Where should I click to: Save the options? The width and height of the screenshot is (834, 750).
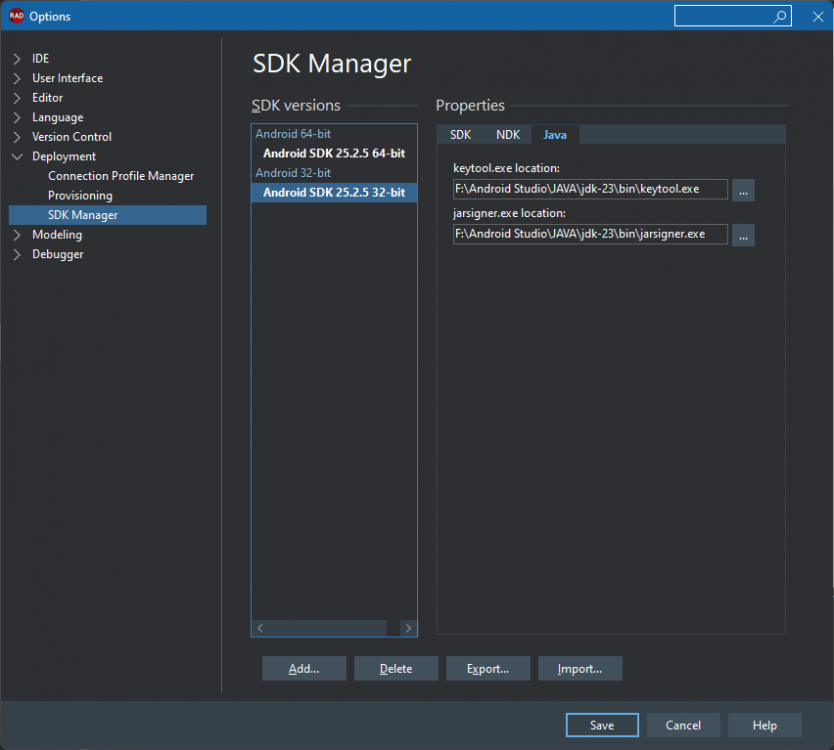[x=602, y=725]
